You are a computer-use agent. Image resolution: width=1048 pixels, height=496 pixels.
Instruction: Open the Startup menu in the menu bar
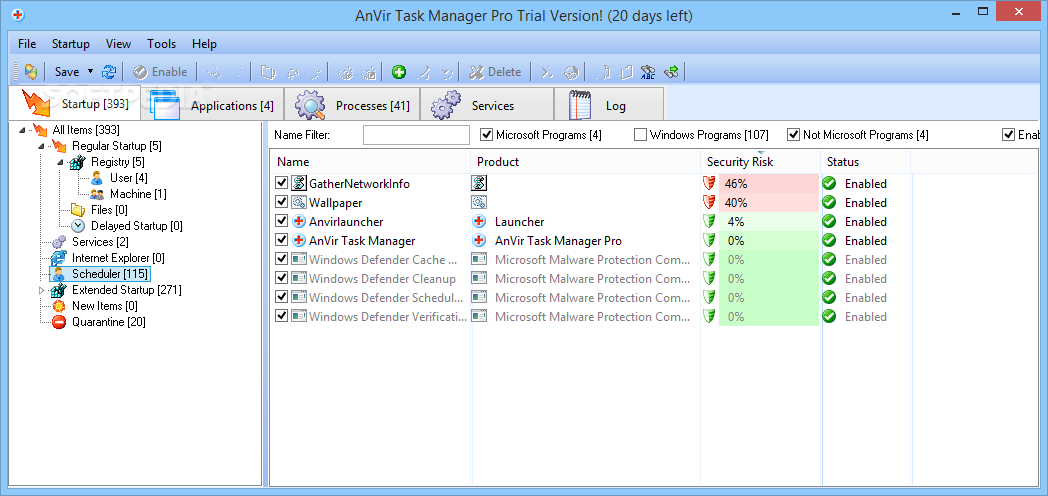71,44
